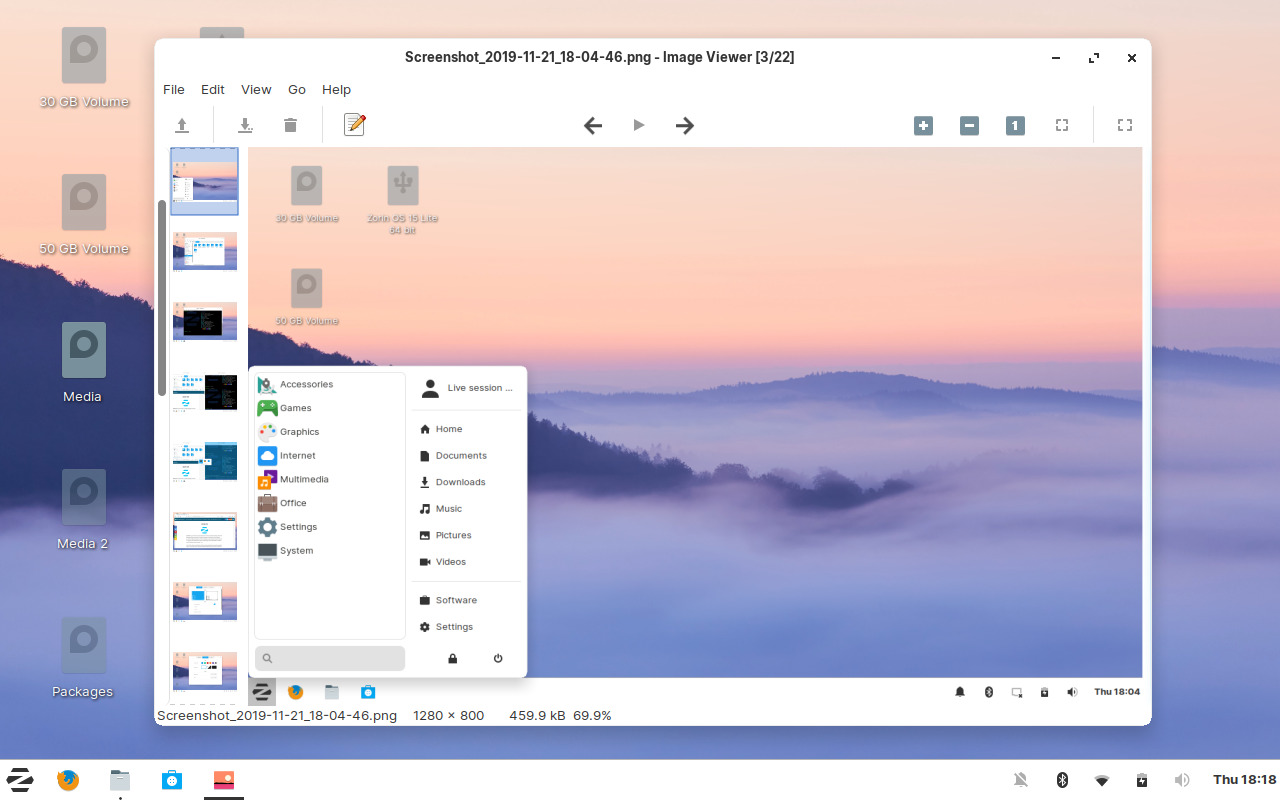The width and height of the screenshot is (1280, 800).
Task: Launch Firefox from the taskbar
Action: [67, 779]
